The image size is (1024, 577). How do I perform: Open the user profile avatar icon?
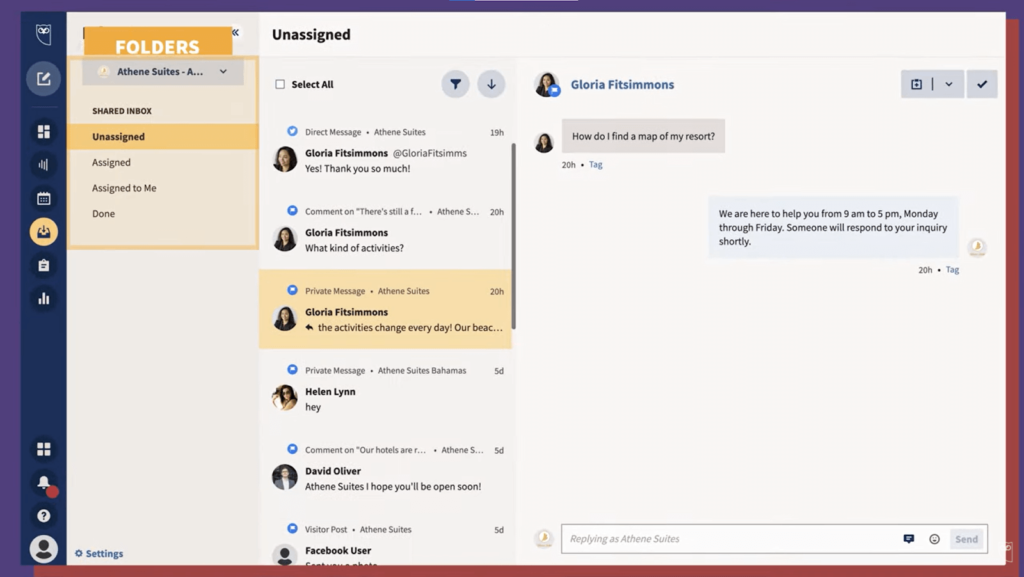tap(44, 549)
